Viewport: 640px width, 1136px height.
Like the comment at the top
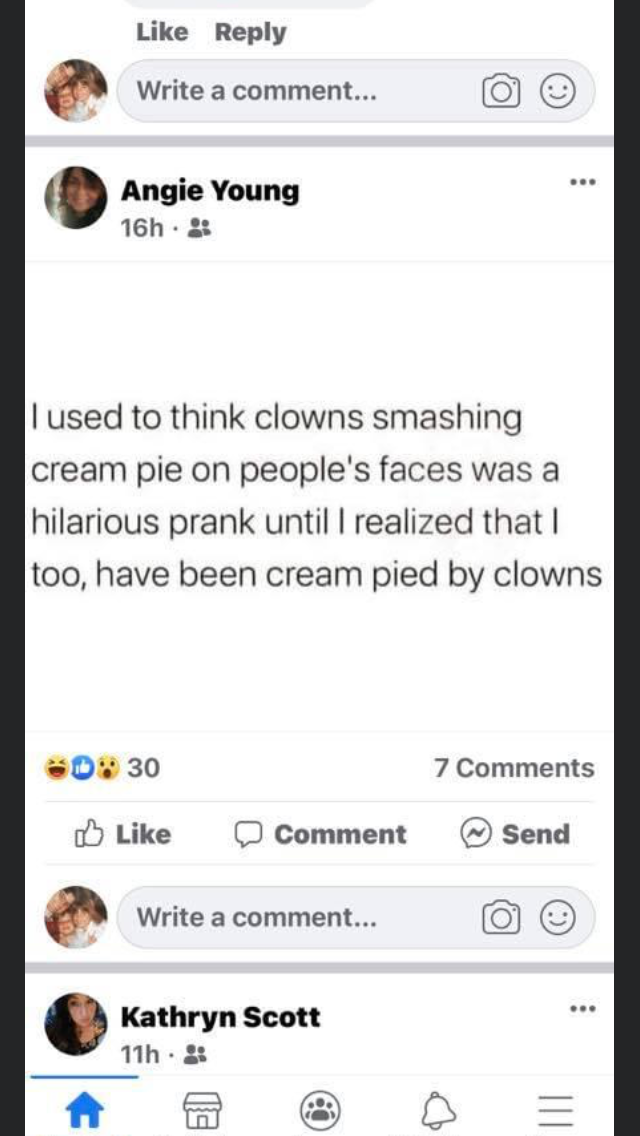(x=162, y=32)
